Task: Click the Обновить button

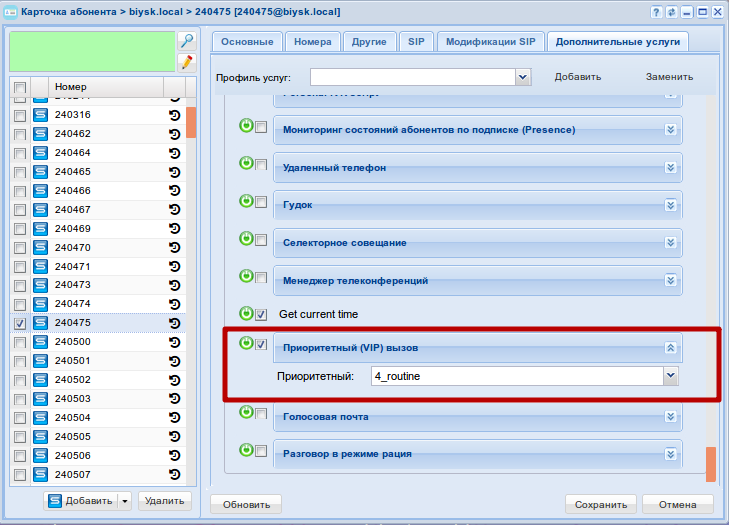Action: (246, 505)
